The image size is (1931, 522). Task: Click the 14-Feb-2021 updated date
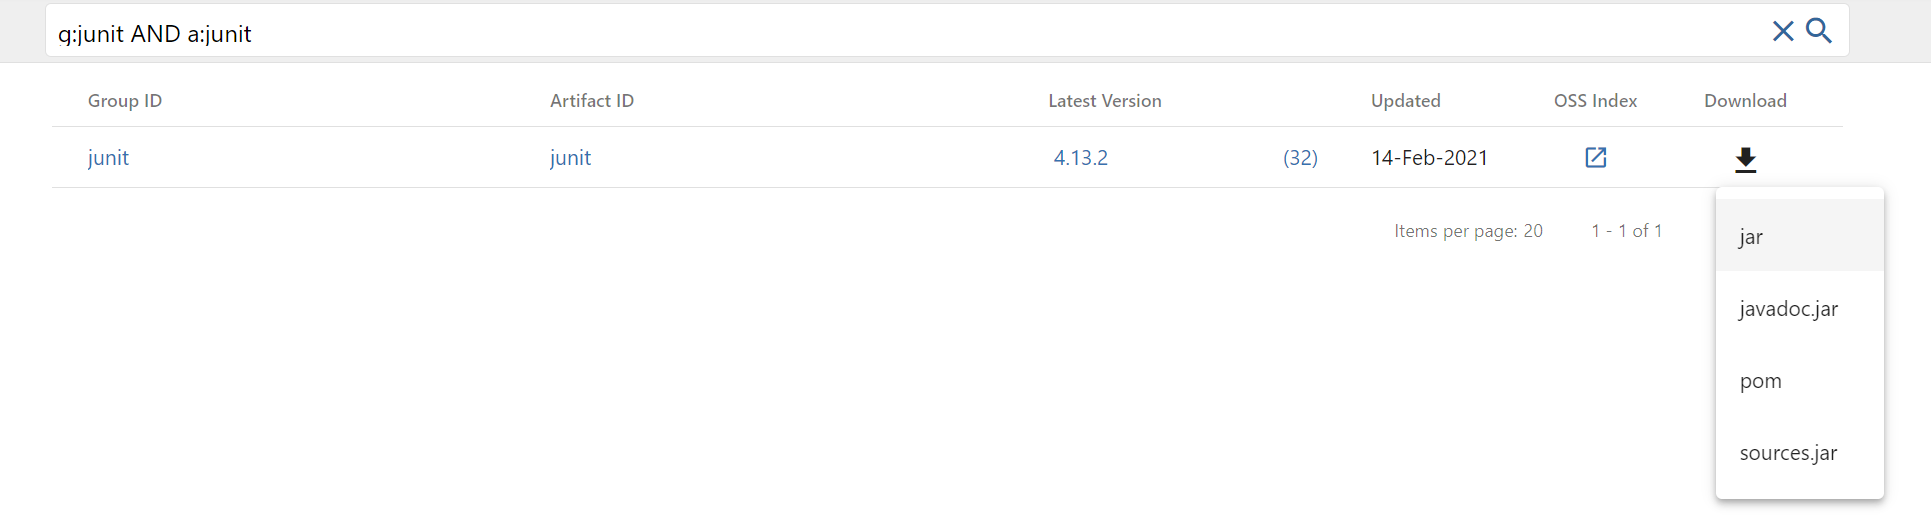pyautogui.click(x=1429, y=158)
